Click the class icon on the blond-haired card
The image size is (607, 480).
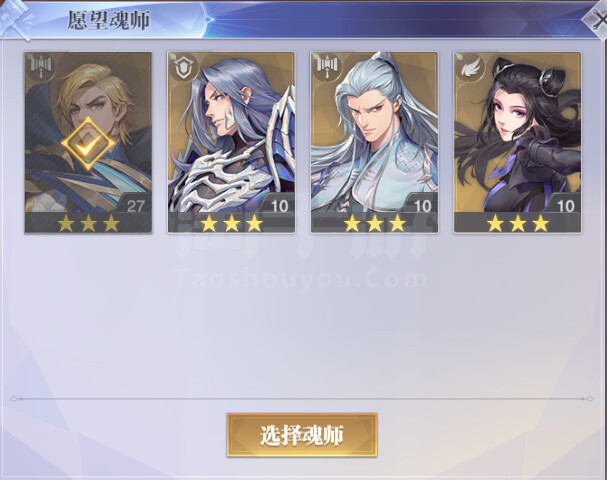[x=41, y=66]
